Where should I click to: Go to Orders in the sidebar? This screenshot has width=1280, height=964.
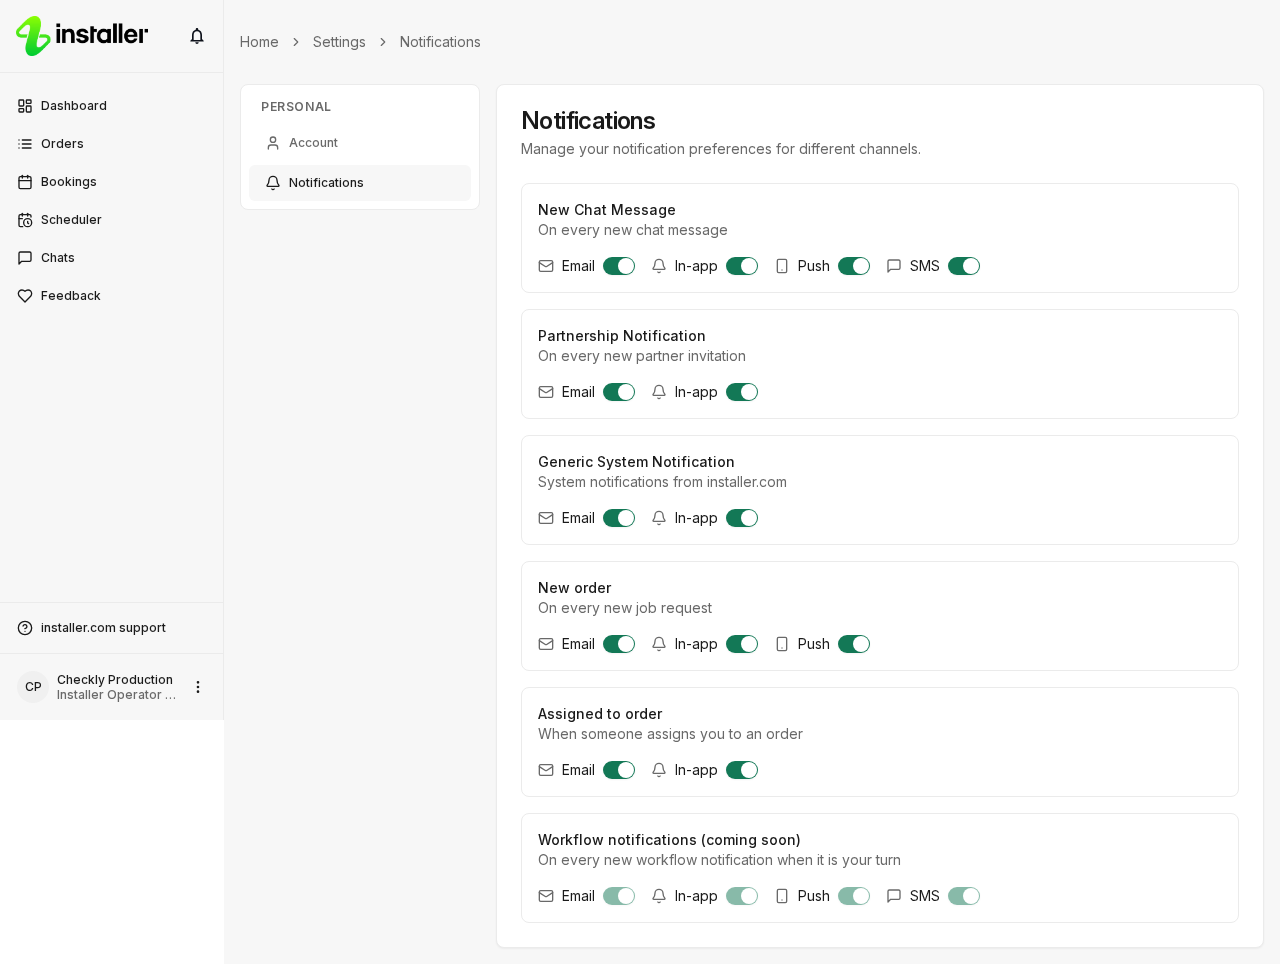point(111,144)
